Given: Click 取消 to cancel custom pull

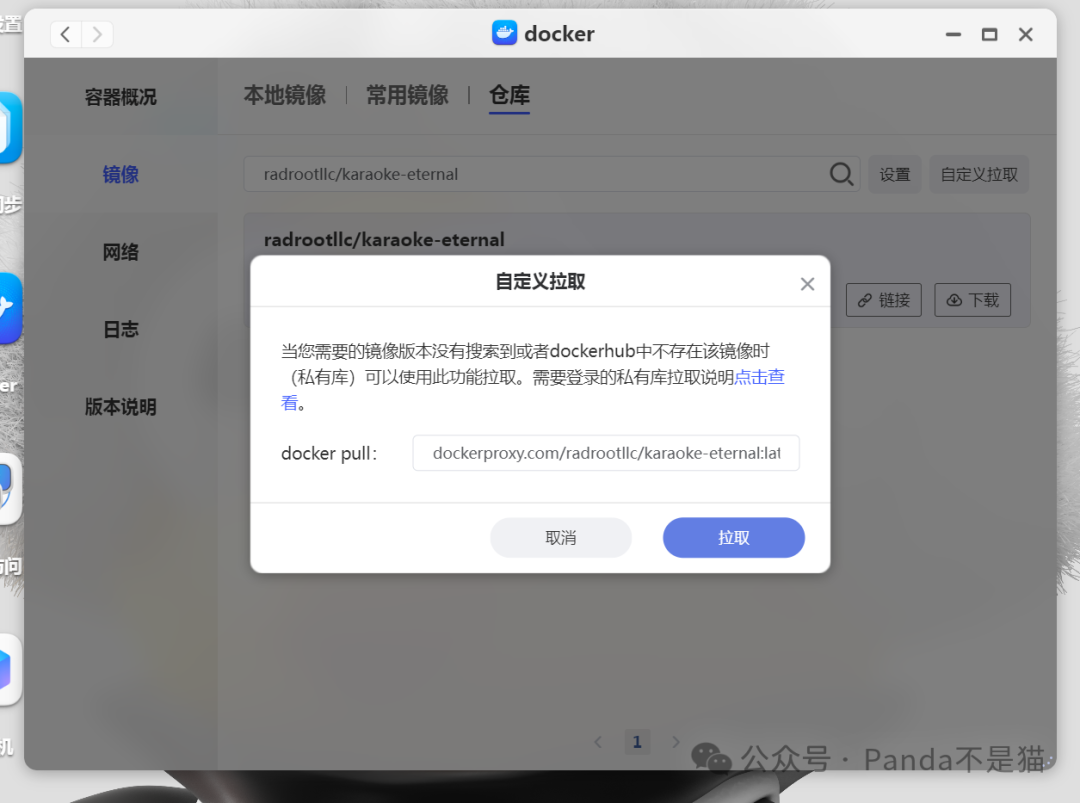Looking at the screenshot, I should click(x=561, y=537).
